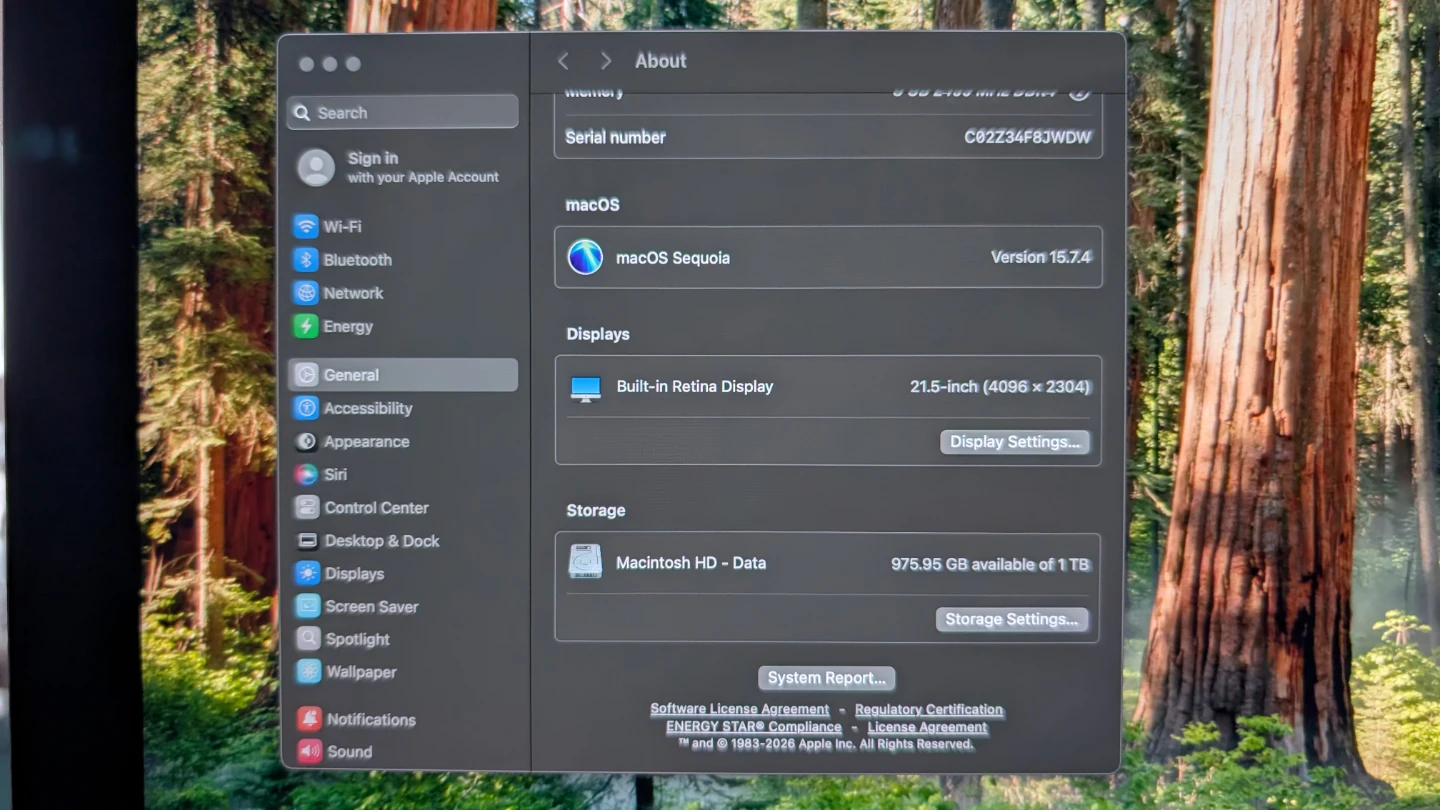Open the System Report button
This screenshot has height=810, width=1440.
(x=827, y=678)
